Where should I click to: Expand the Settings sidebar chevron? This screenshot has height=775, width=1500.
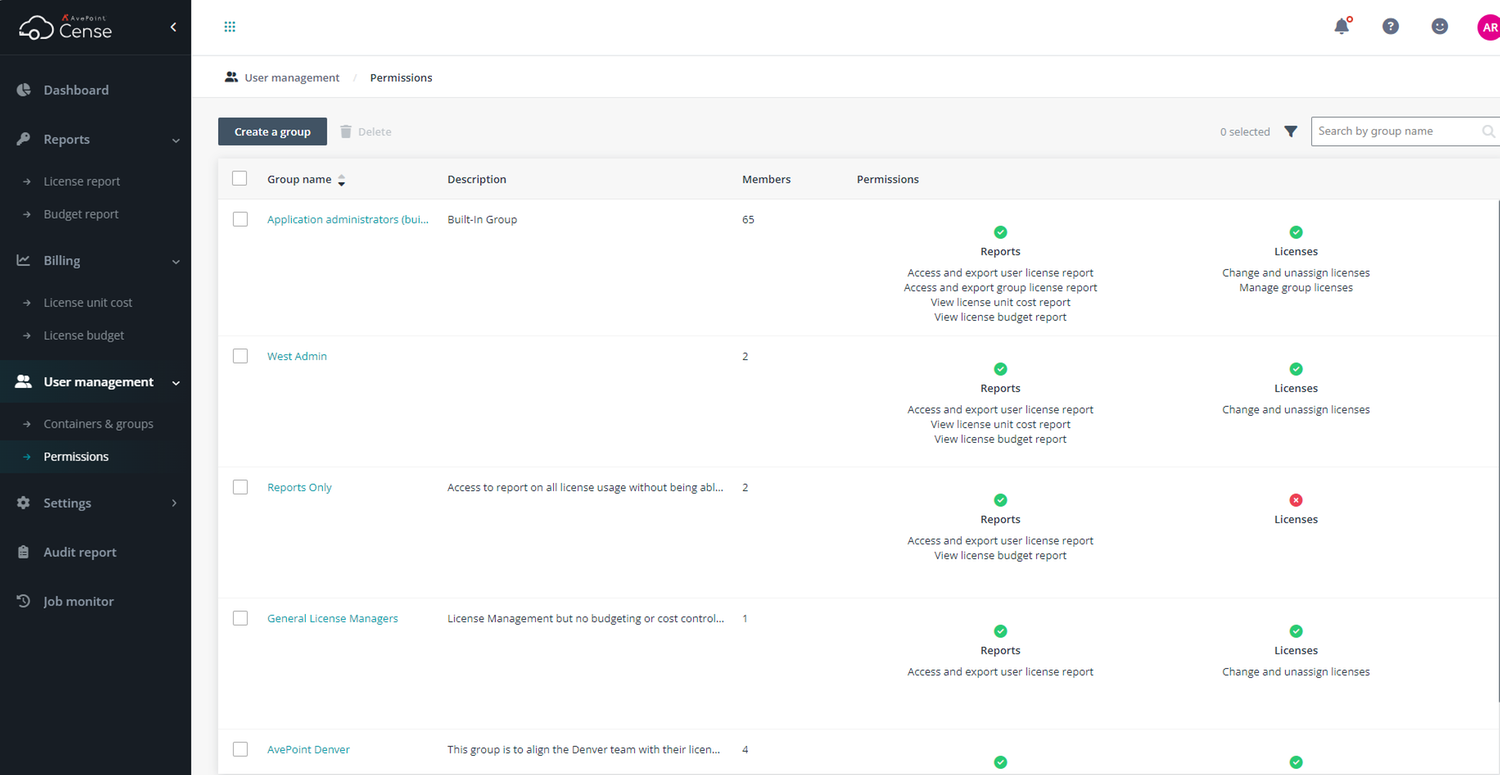click(176, 503)
